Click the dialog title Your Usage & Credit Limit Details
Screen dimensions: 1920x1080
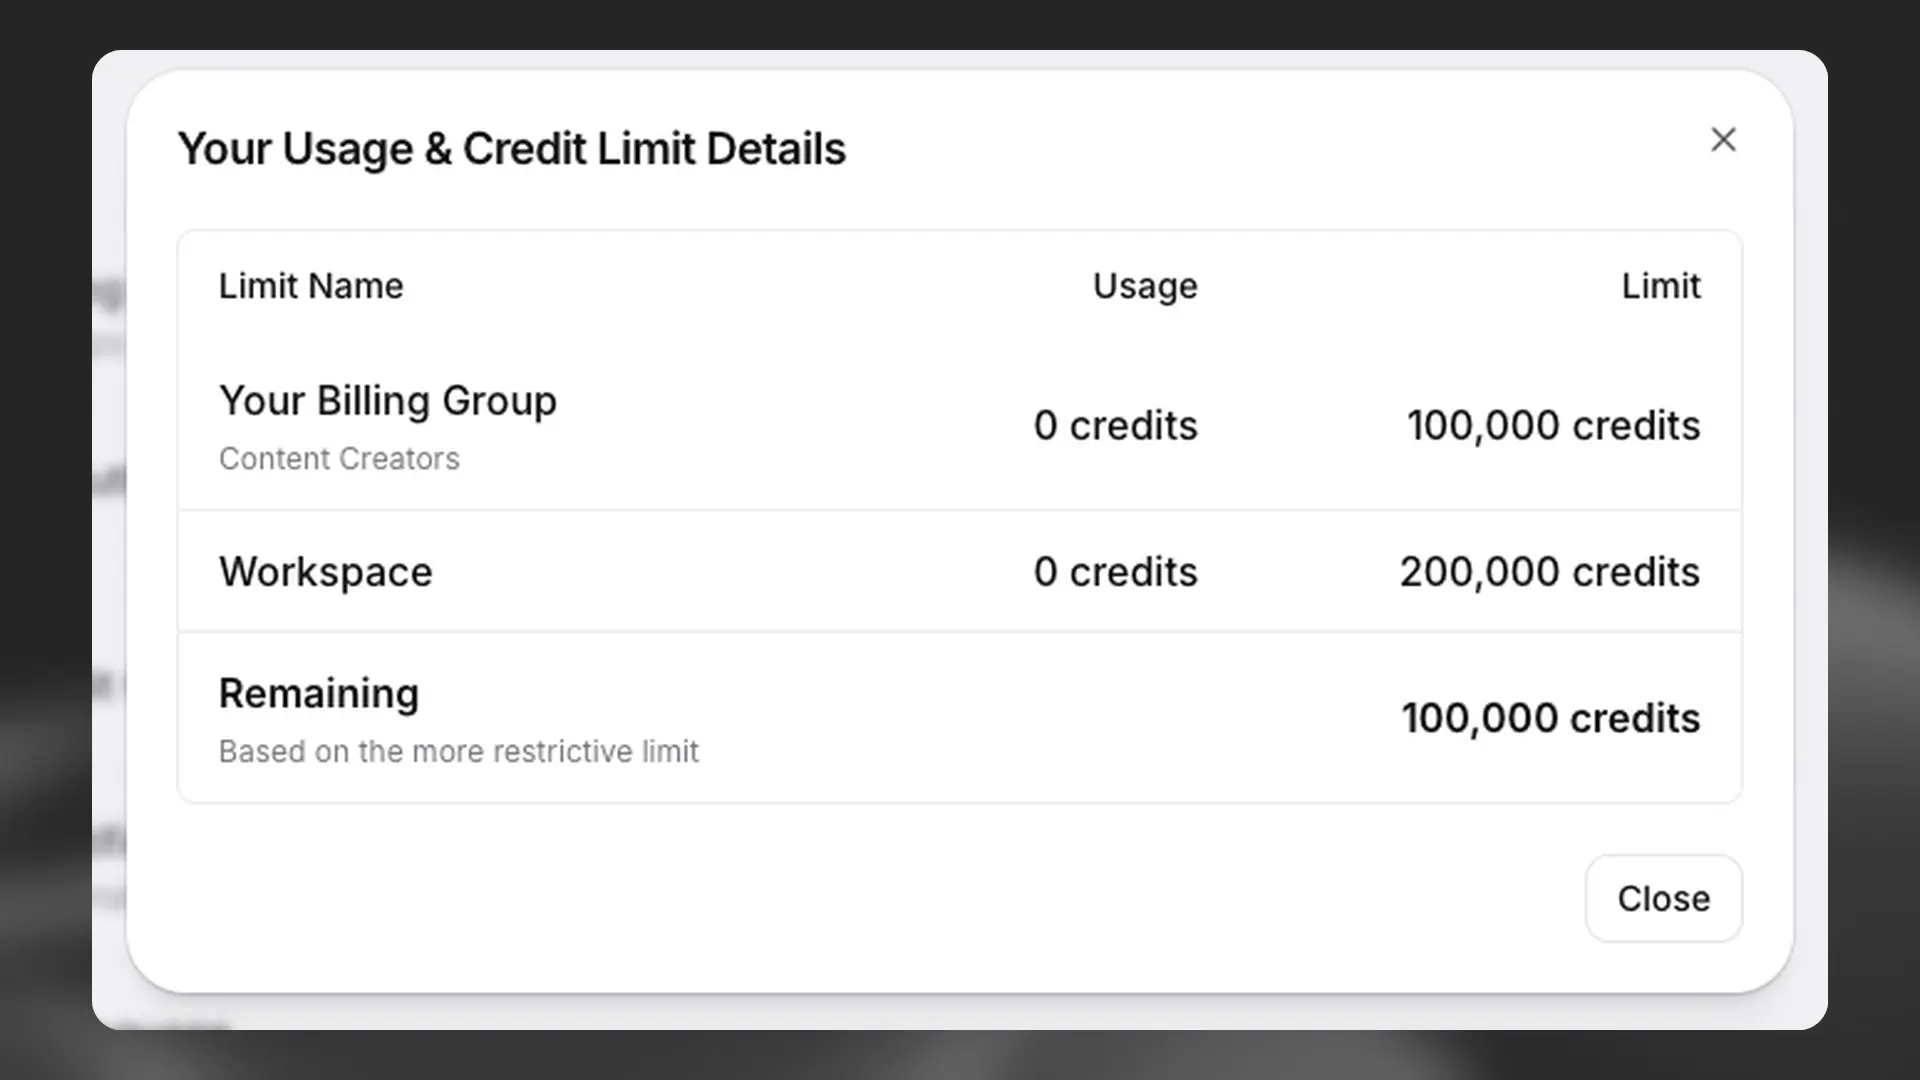[511, 148]
